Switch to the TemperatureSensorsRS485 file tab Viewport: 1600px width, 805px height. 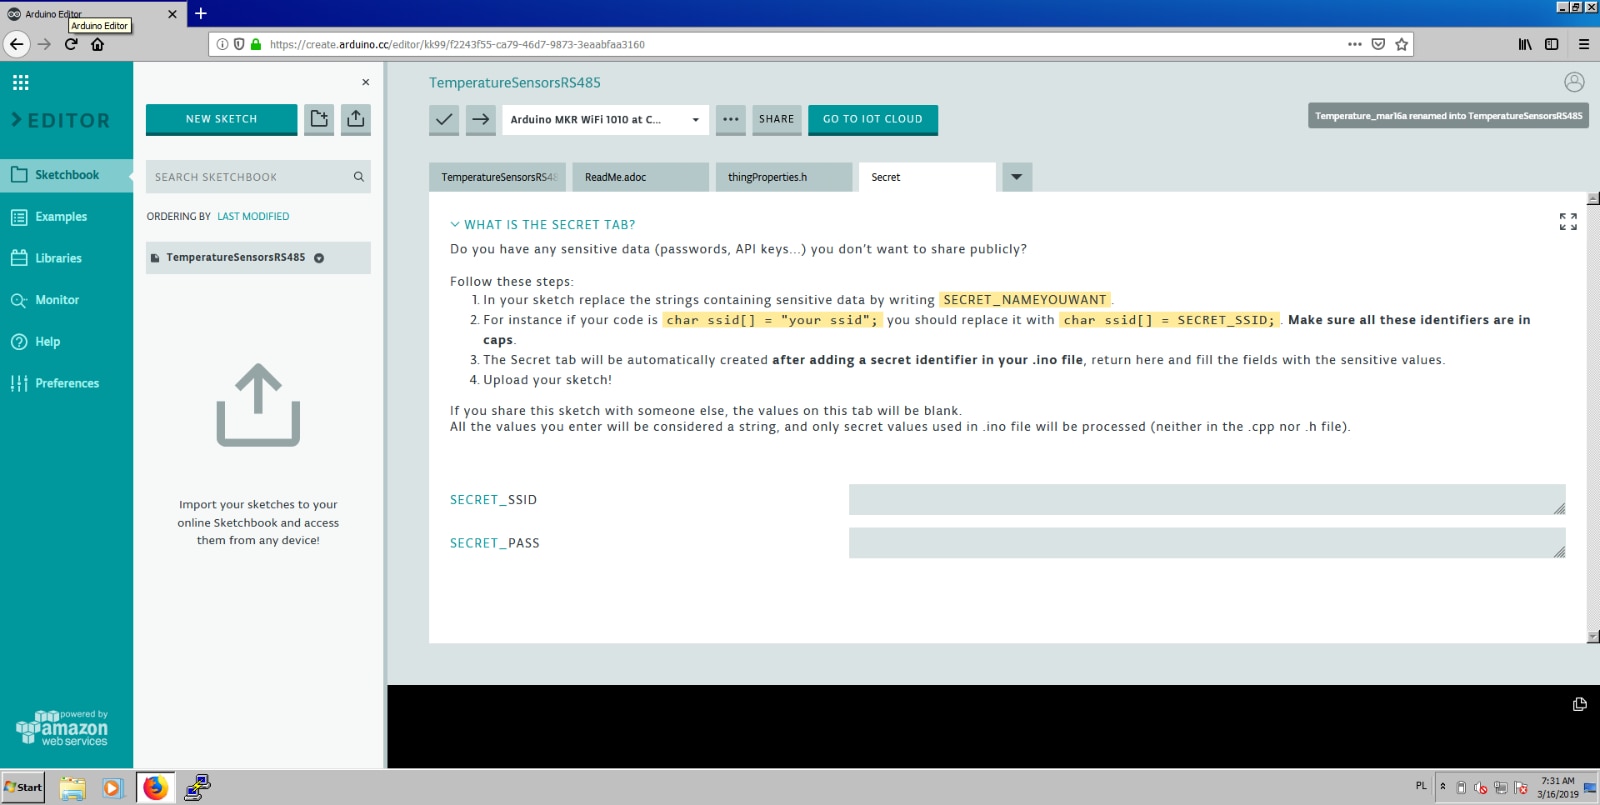click(498, 177)
